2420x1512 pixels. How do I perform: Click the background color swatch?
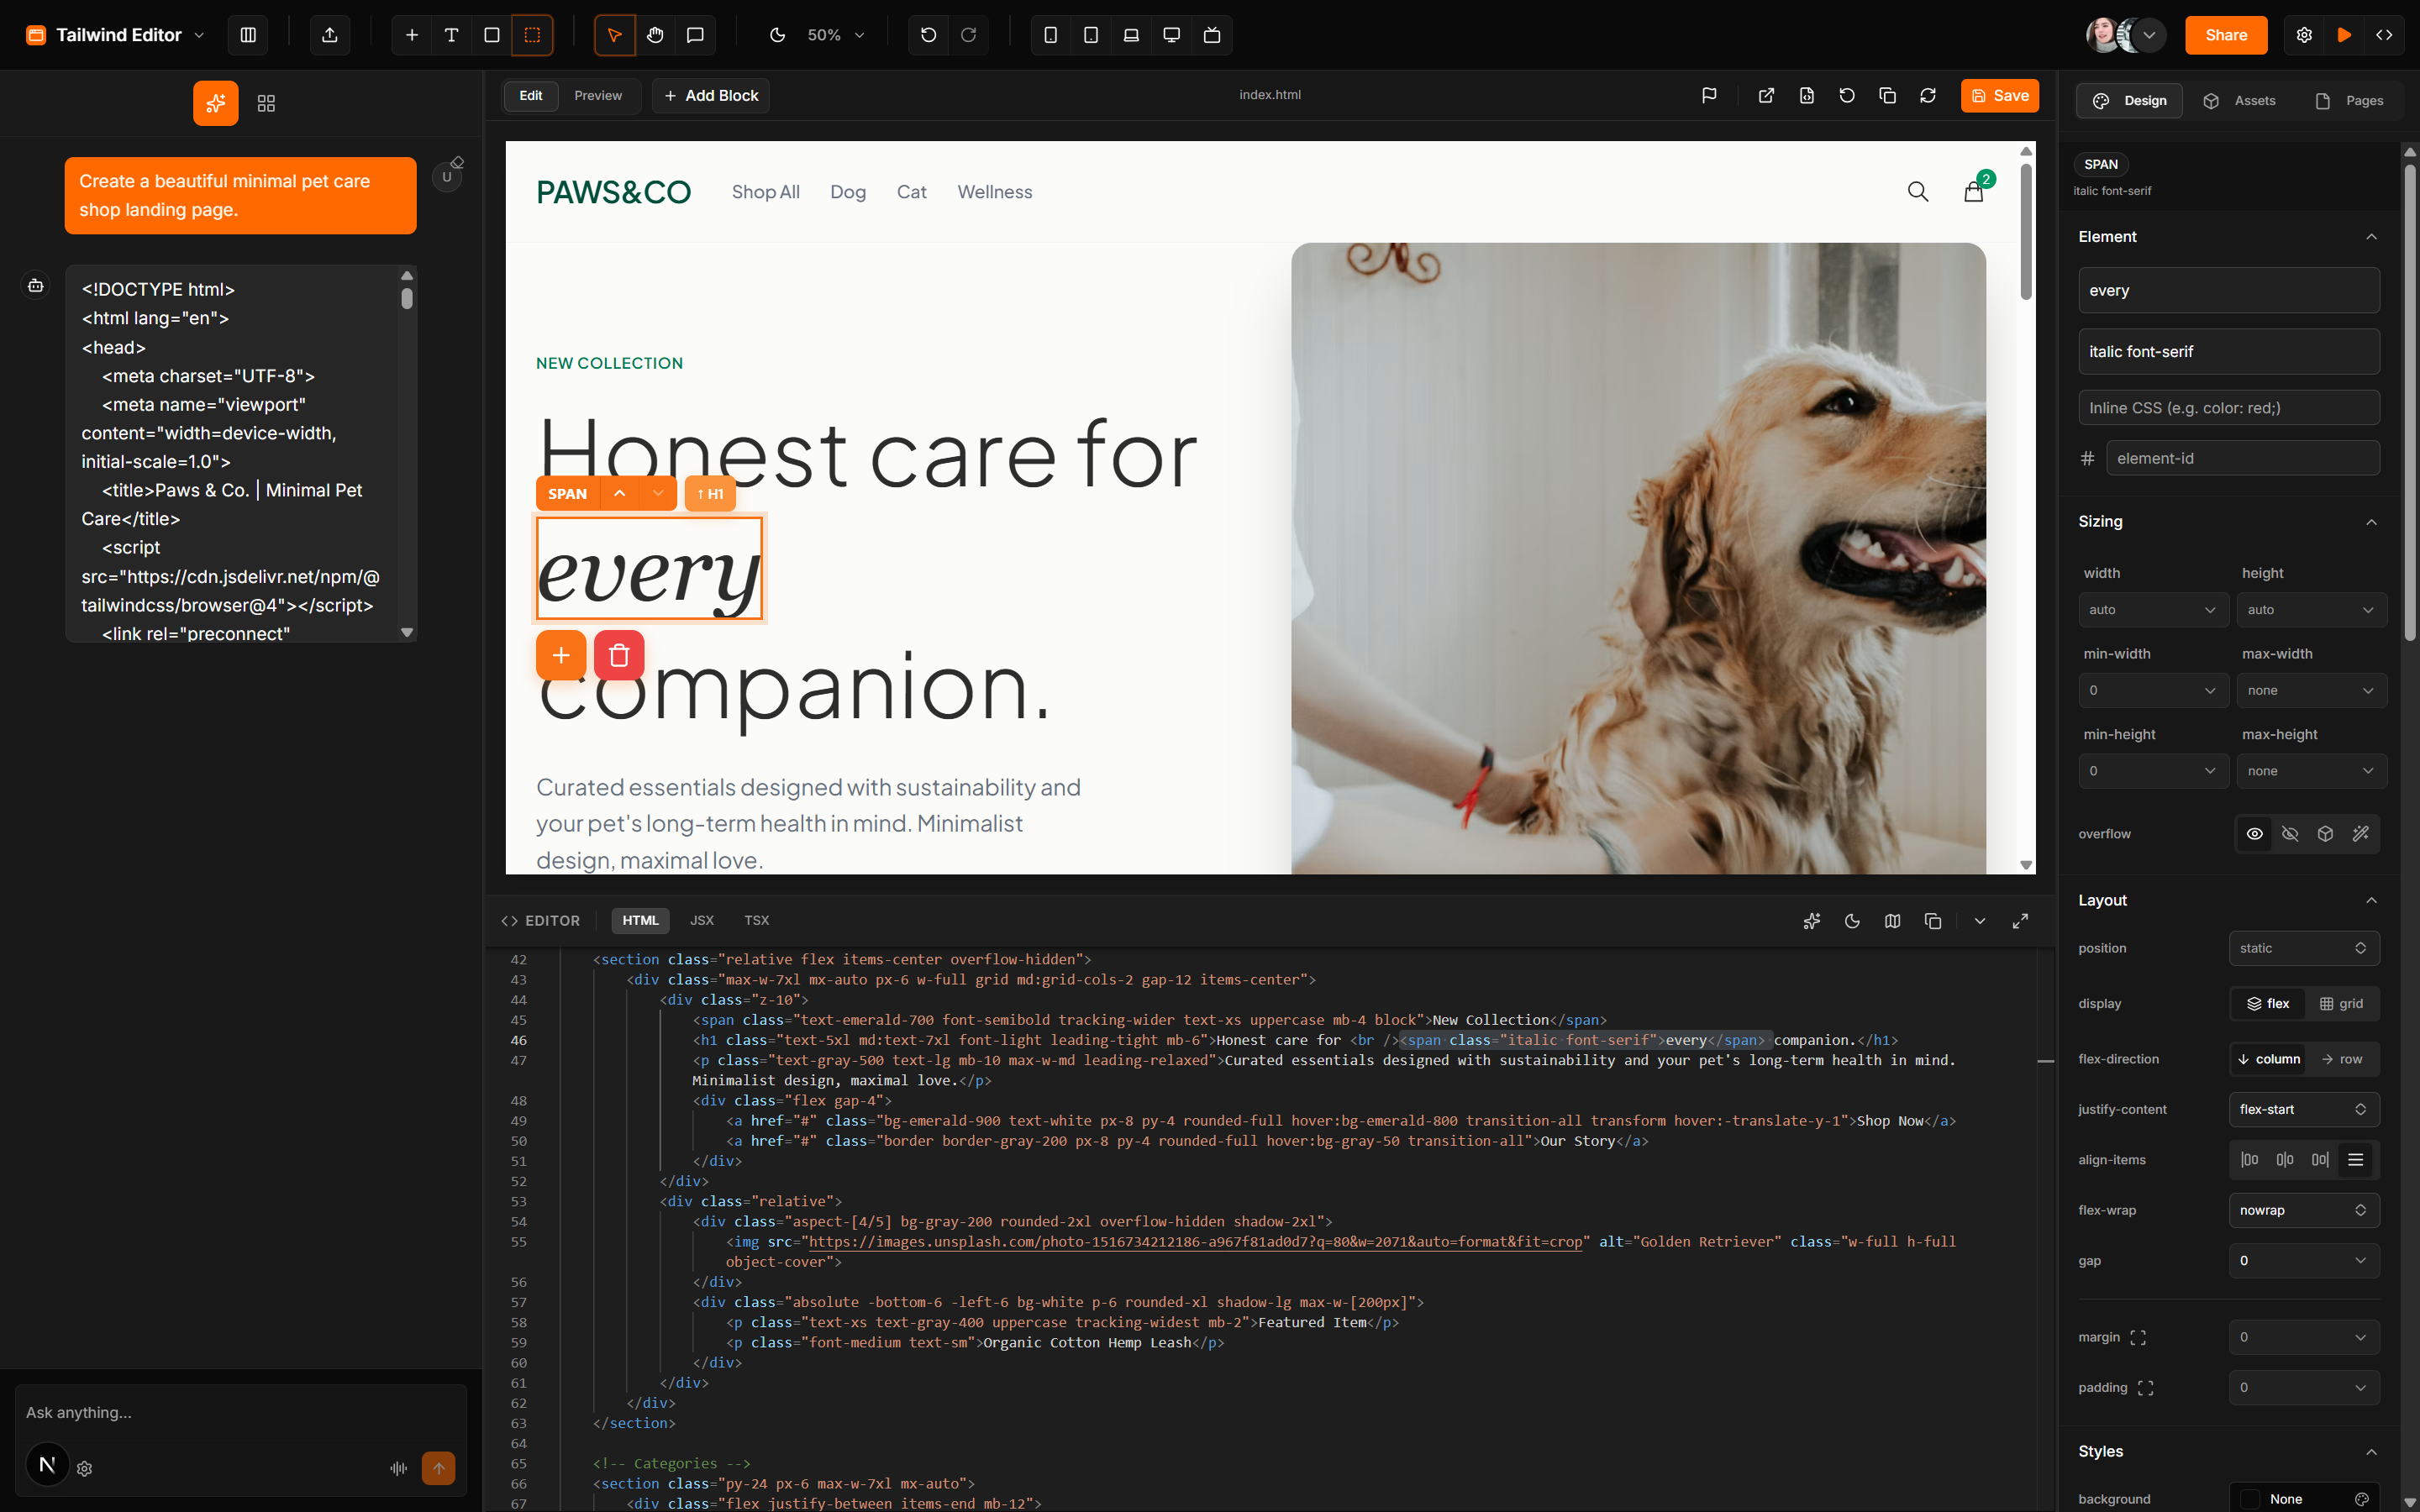(x=2250, y=1499)
